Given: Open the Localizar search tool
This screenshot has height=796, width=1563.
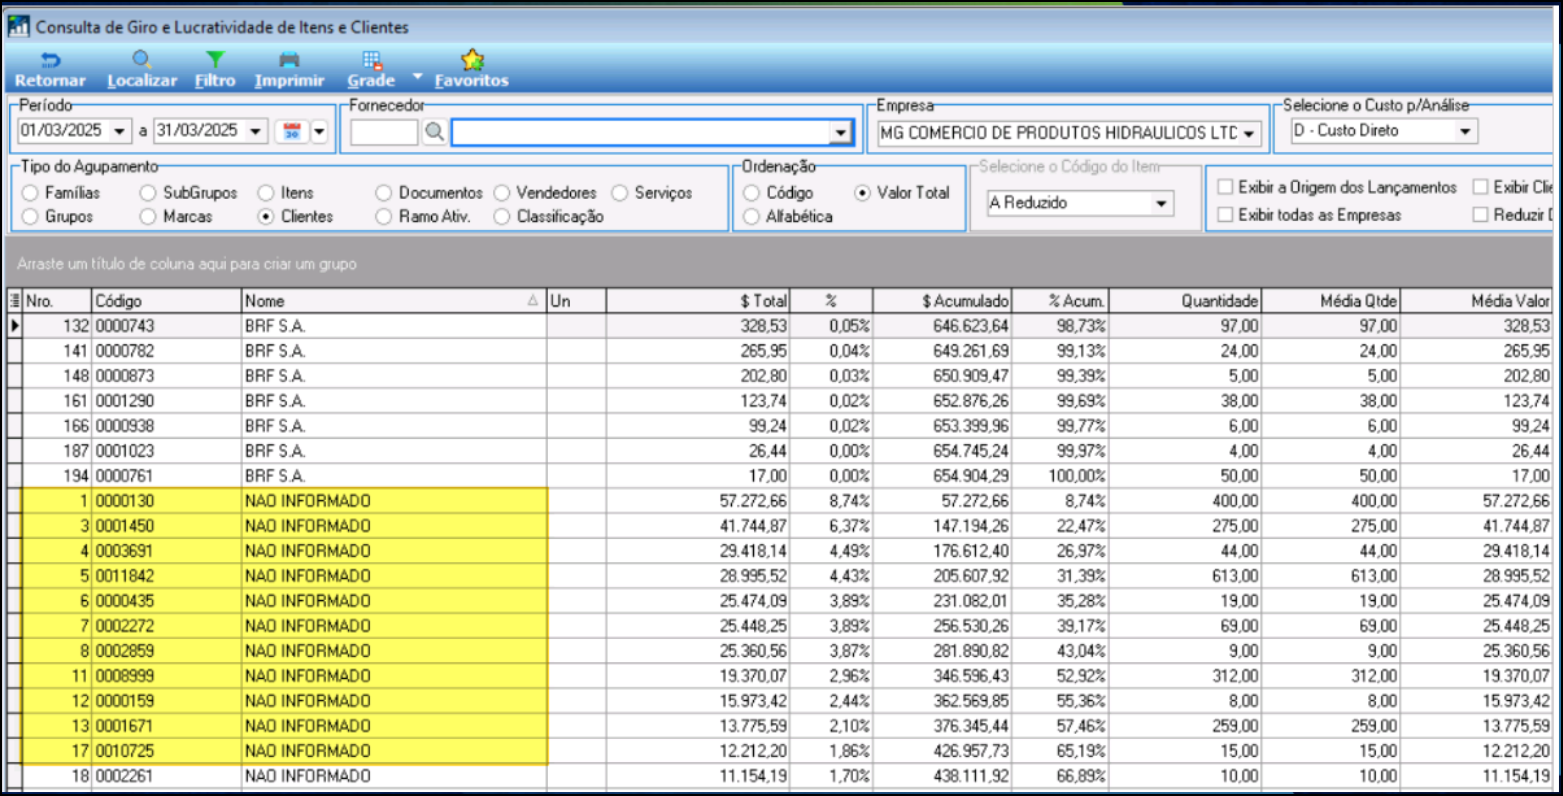Looking at the screenshot, I should coord(142,70).
